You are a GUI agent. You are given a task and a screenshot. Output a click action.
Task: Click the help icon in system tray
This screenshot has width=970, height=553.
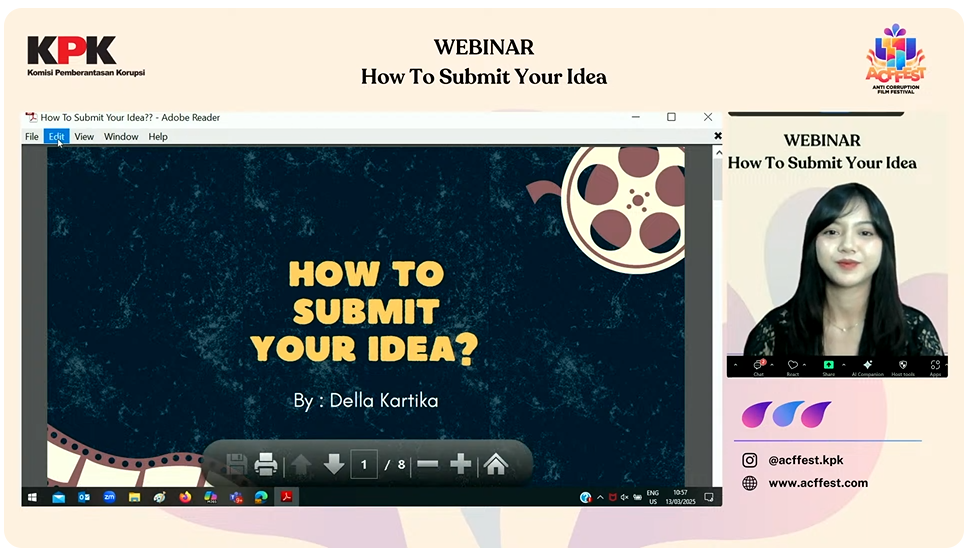coord(585,497)
